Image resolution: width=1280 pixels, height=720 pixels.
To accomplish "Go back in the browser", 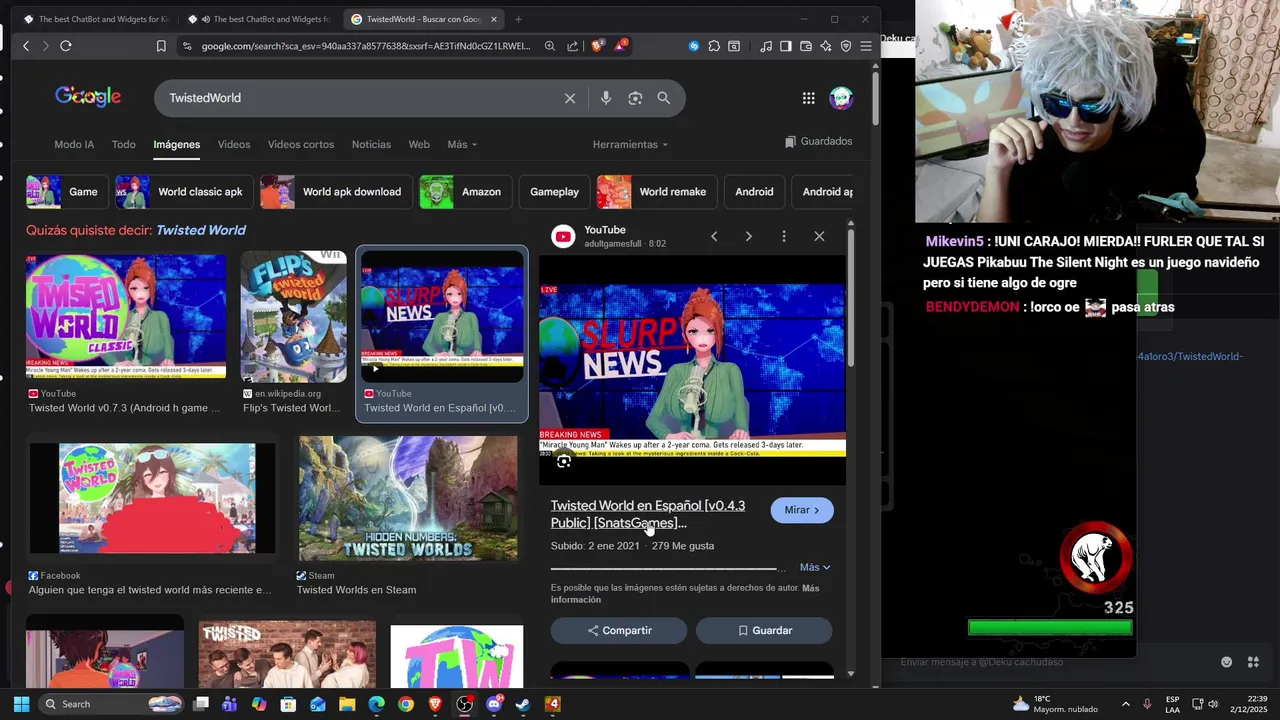I will pyautogui.click(x=26, y=46).
